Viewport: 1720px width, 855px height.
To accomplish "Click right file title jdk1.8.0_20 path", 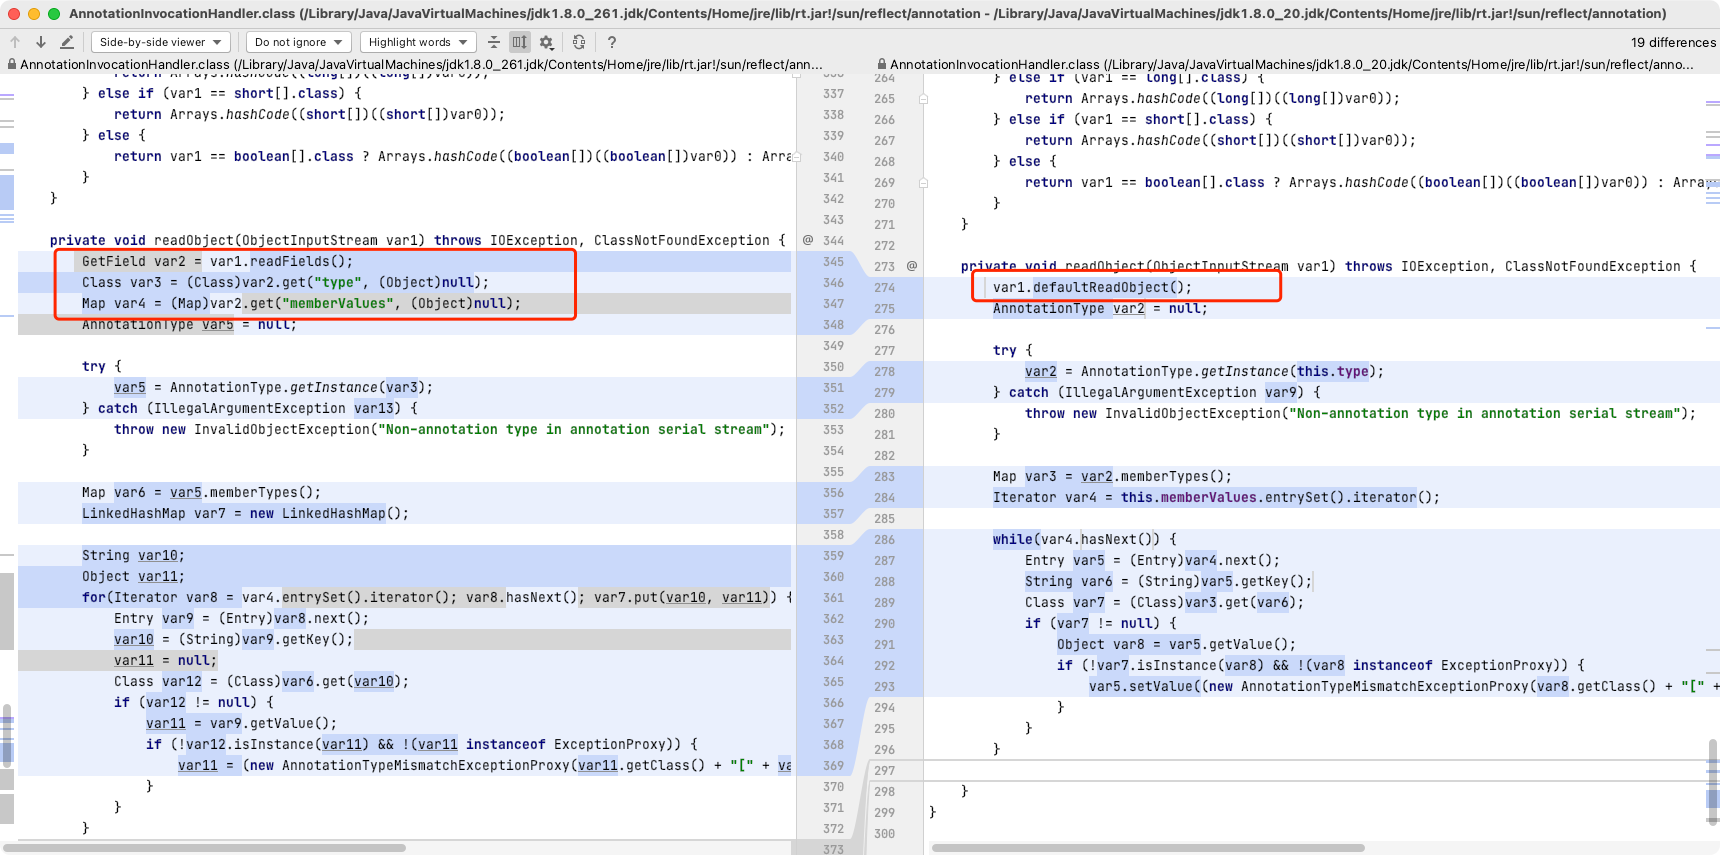I will coord(1292,64).
